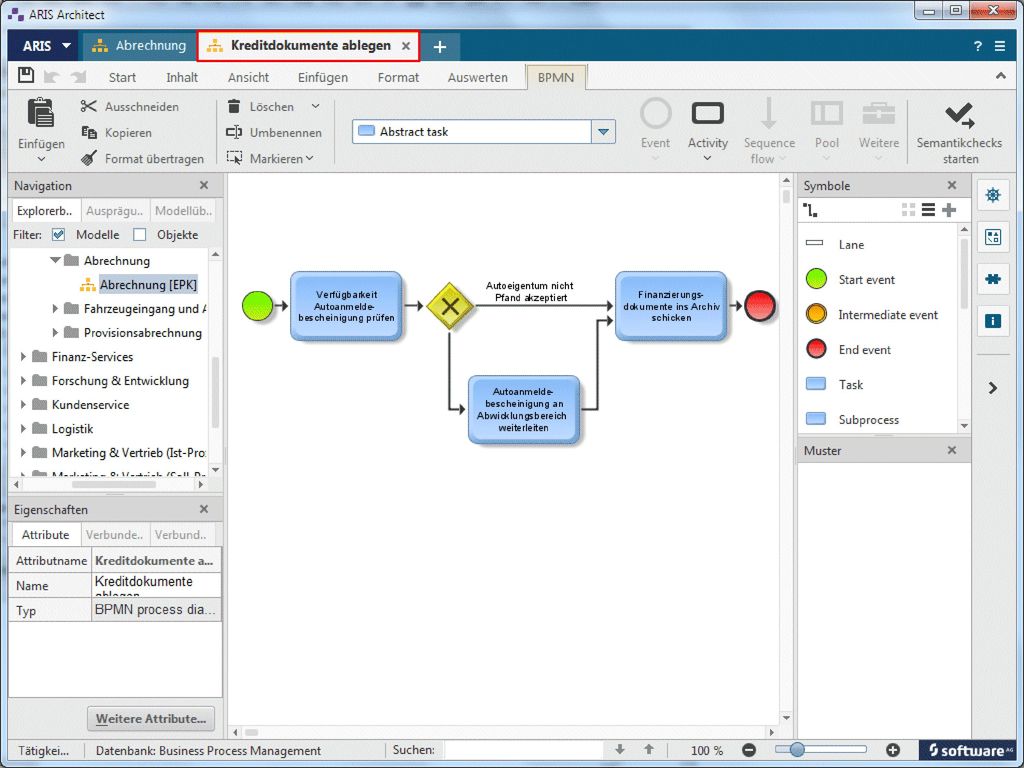Expand the Provisionsabrechnung folder
The image size is (1024, 768).
pos(55,332)
